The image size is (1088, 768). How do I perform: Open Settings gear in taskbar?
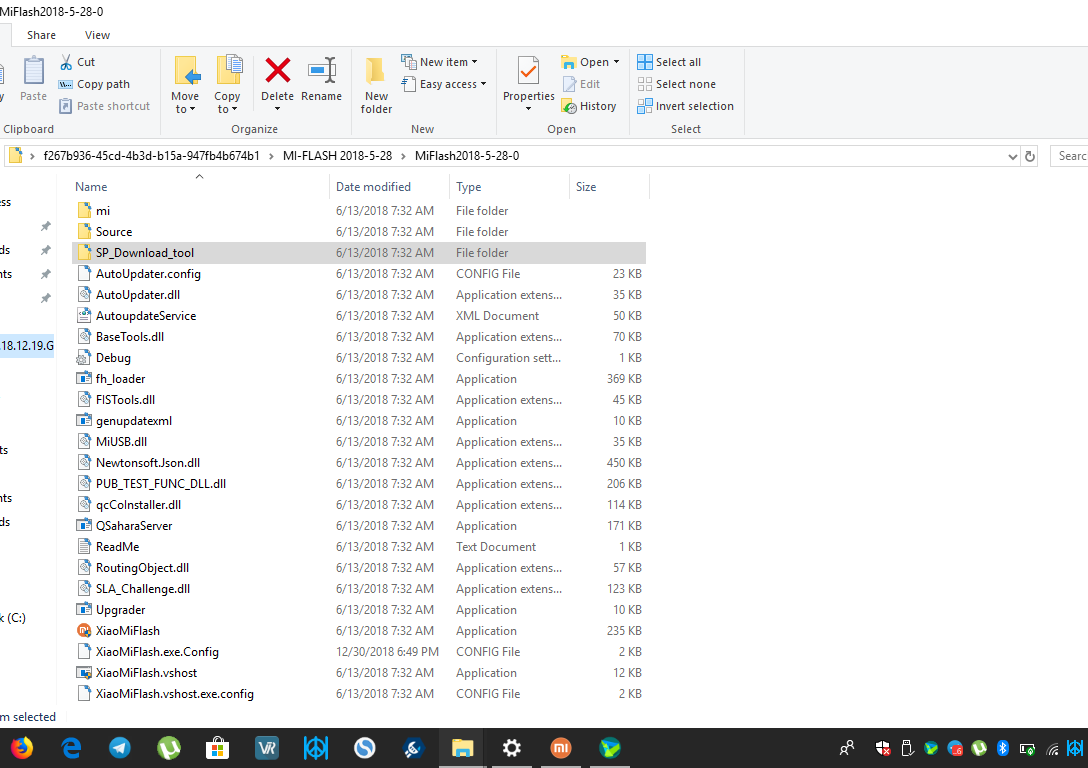[511, 748]
